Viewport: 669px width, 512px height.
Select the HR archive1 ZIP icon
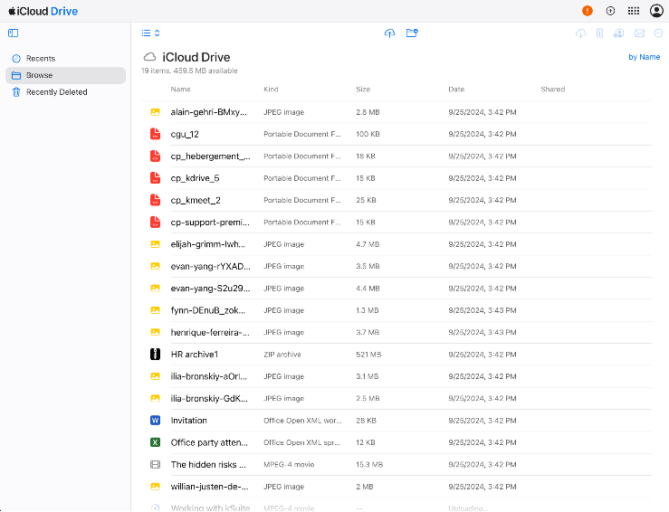click(x=155, y=354)
